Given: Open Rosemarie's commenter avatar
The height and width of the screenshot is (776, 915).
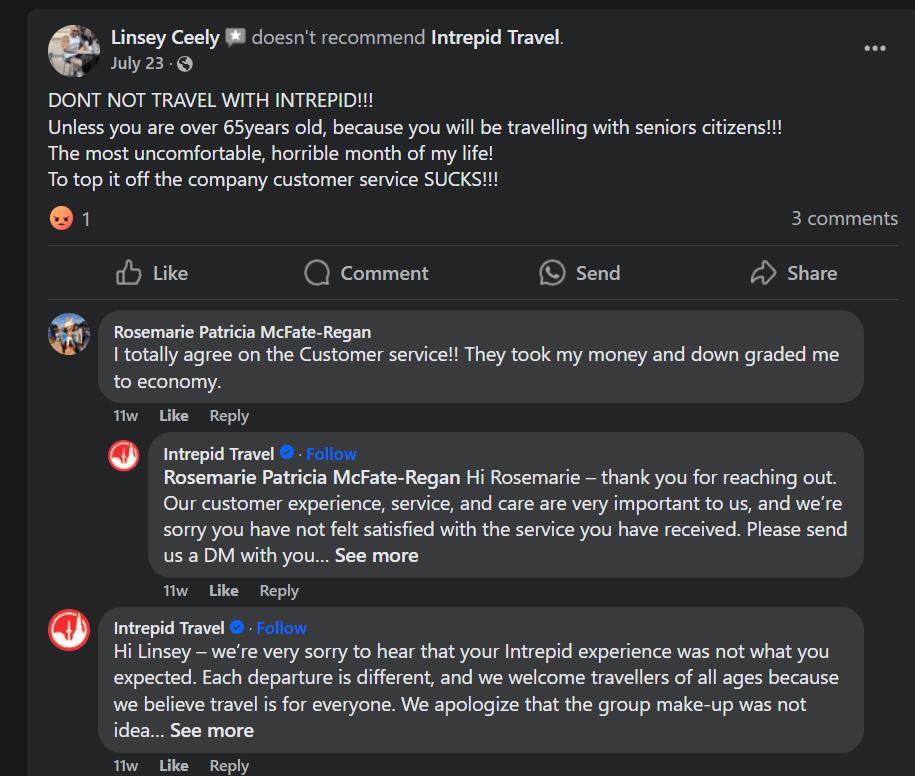Looking at the screenshot, I should (69, 334).
